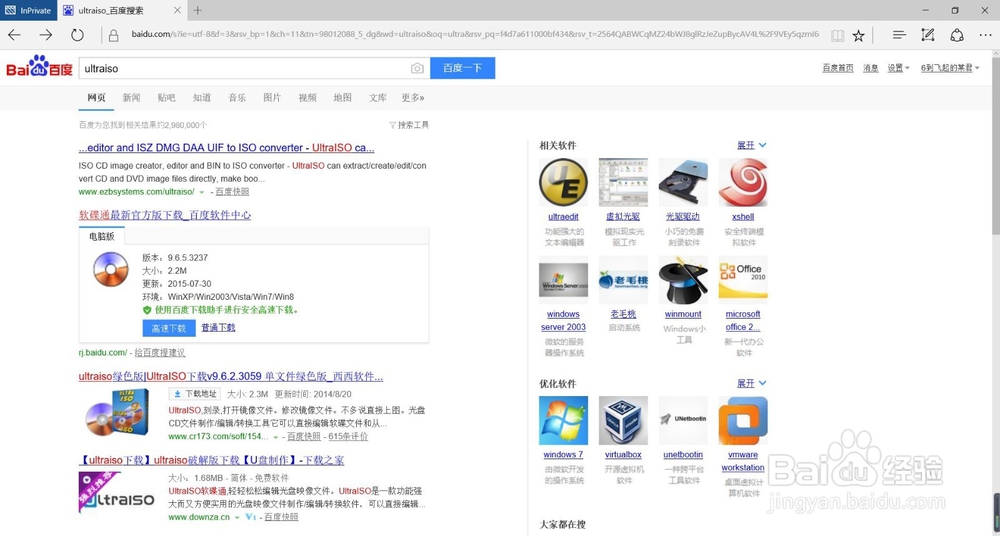Screen dimensions: 1000x536
Task: Click the 普通下载 link
Action: (x=218, y=327)
